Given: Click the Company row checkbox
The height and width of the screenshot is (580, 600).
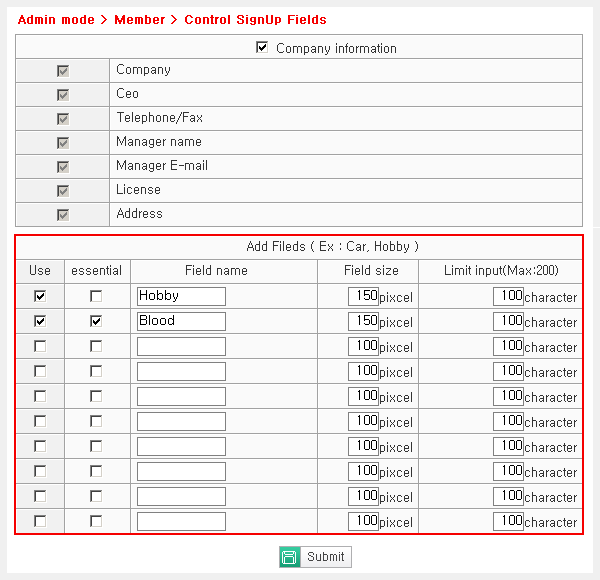Looking at the screenshot, I should click(x=63, y=71).
